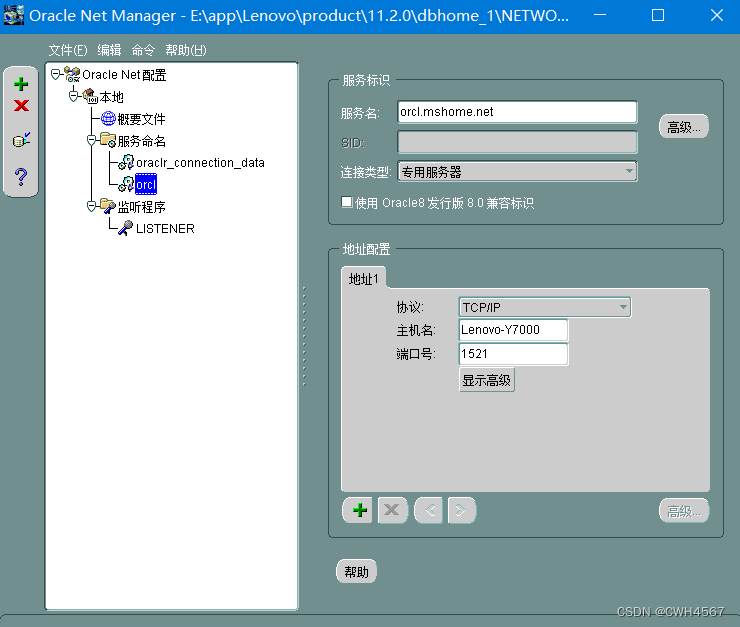Collapse the Oracle Net配置 root node
740x627 pixels.
coord(56,74)
